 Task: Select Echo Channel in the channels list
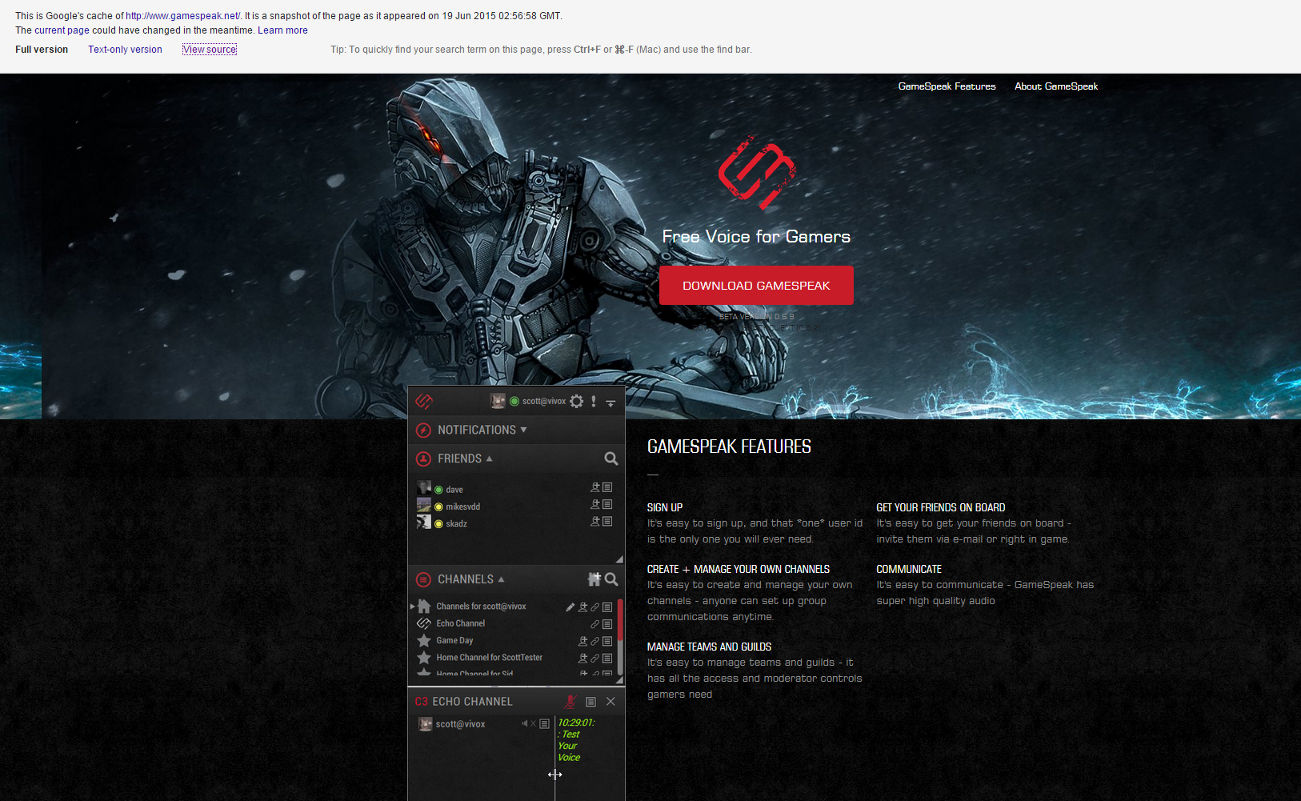tap(460, 624)
